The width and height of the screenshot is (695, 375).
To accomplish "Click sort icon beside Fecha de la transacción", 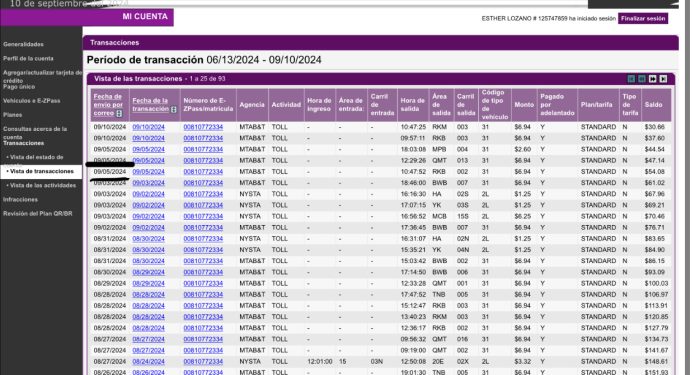I will point(174,109).
